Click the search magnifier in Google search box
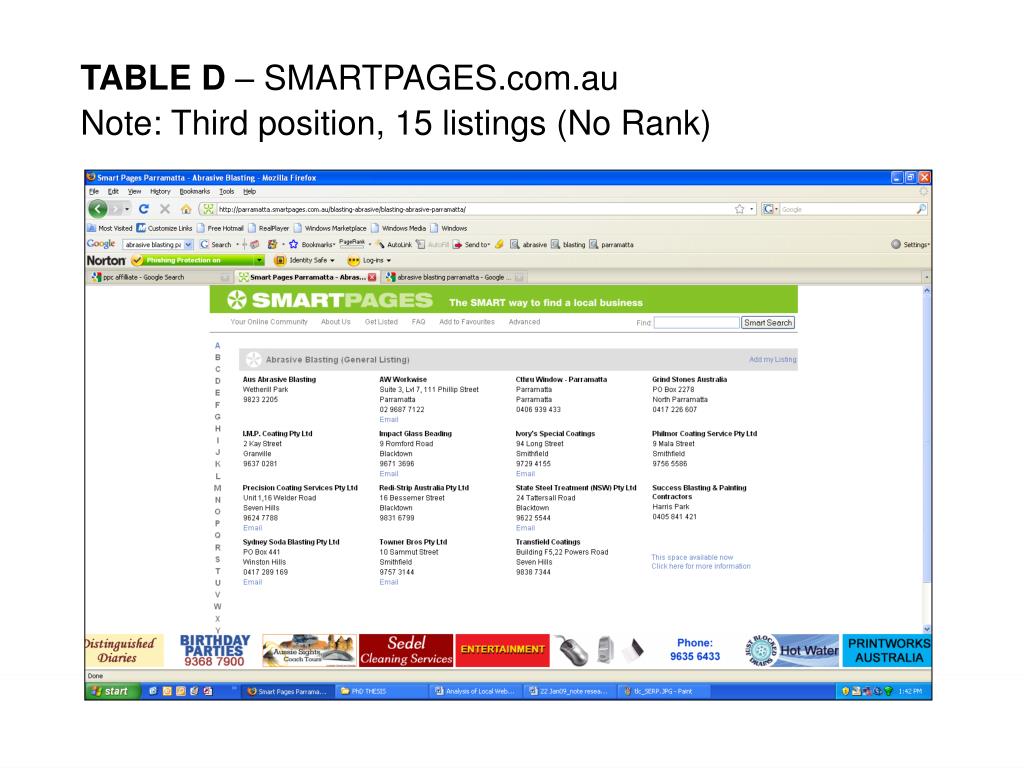1024x768 pixels. tap(921, 209)
